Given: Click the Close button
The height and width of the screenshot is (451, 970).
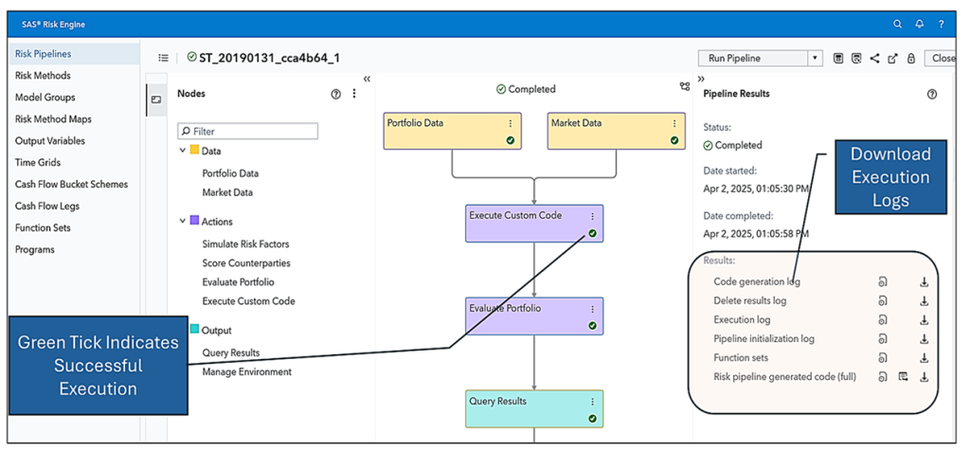Looking at the screenshot, I should pos(941,58).
